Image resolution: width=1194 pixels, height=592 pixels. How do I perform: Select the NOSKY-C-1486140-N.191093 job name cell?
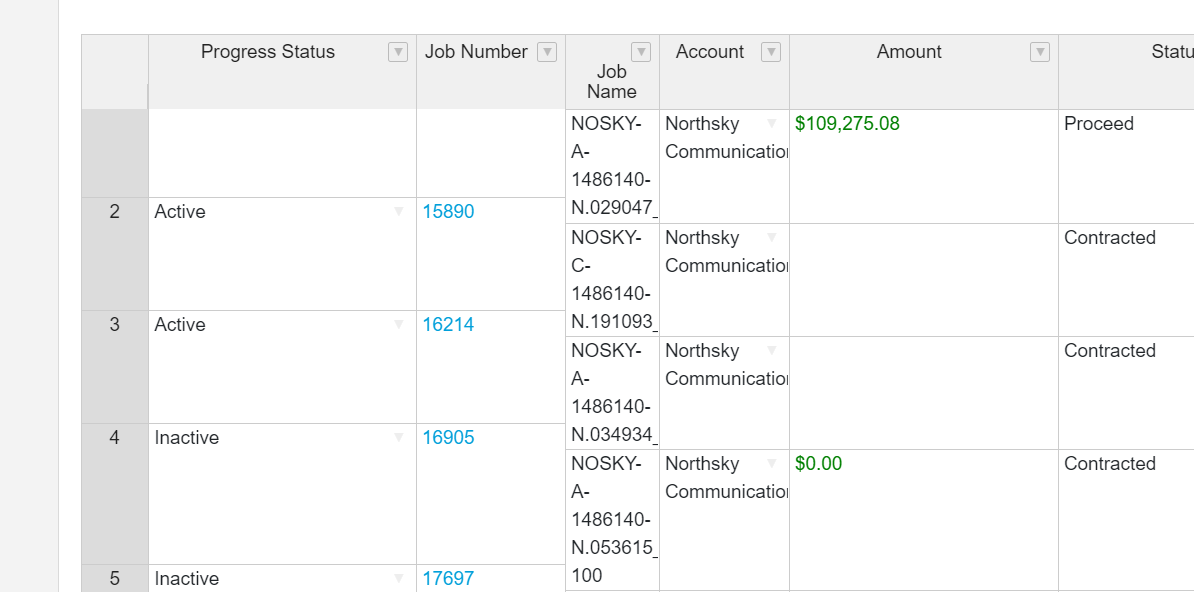[611, 280]
